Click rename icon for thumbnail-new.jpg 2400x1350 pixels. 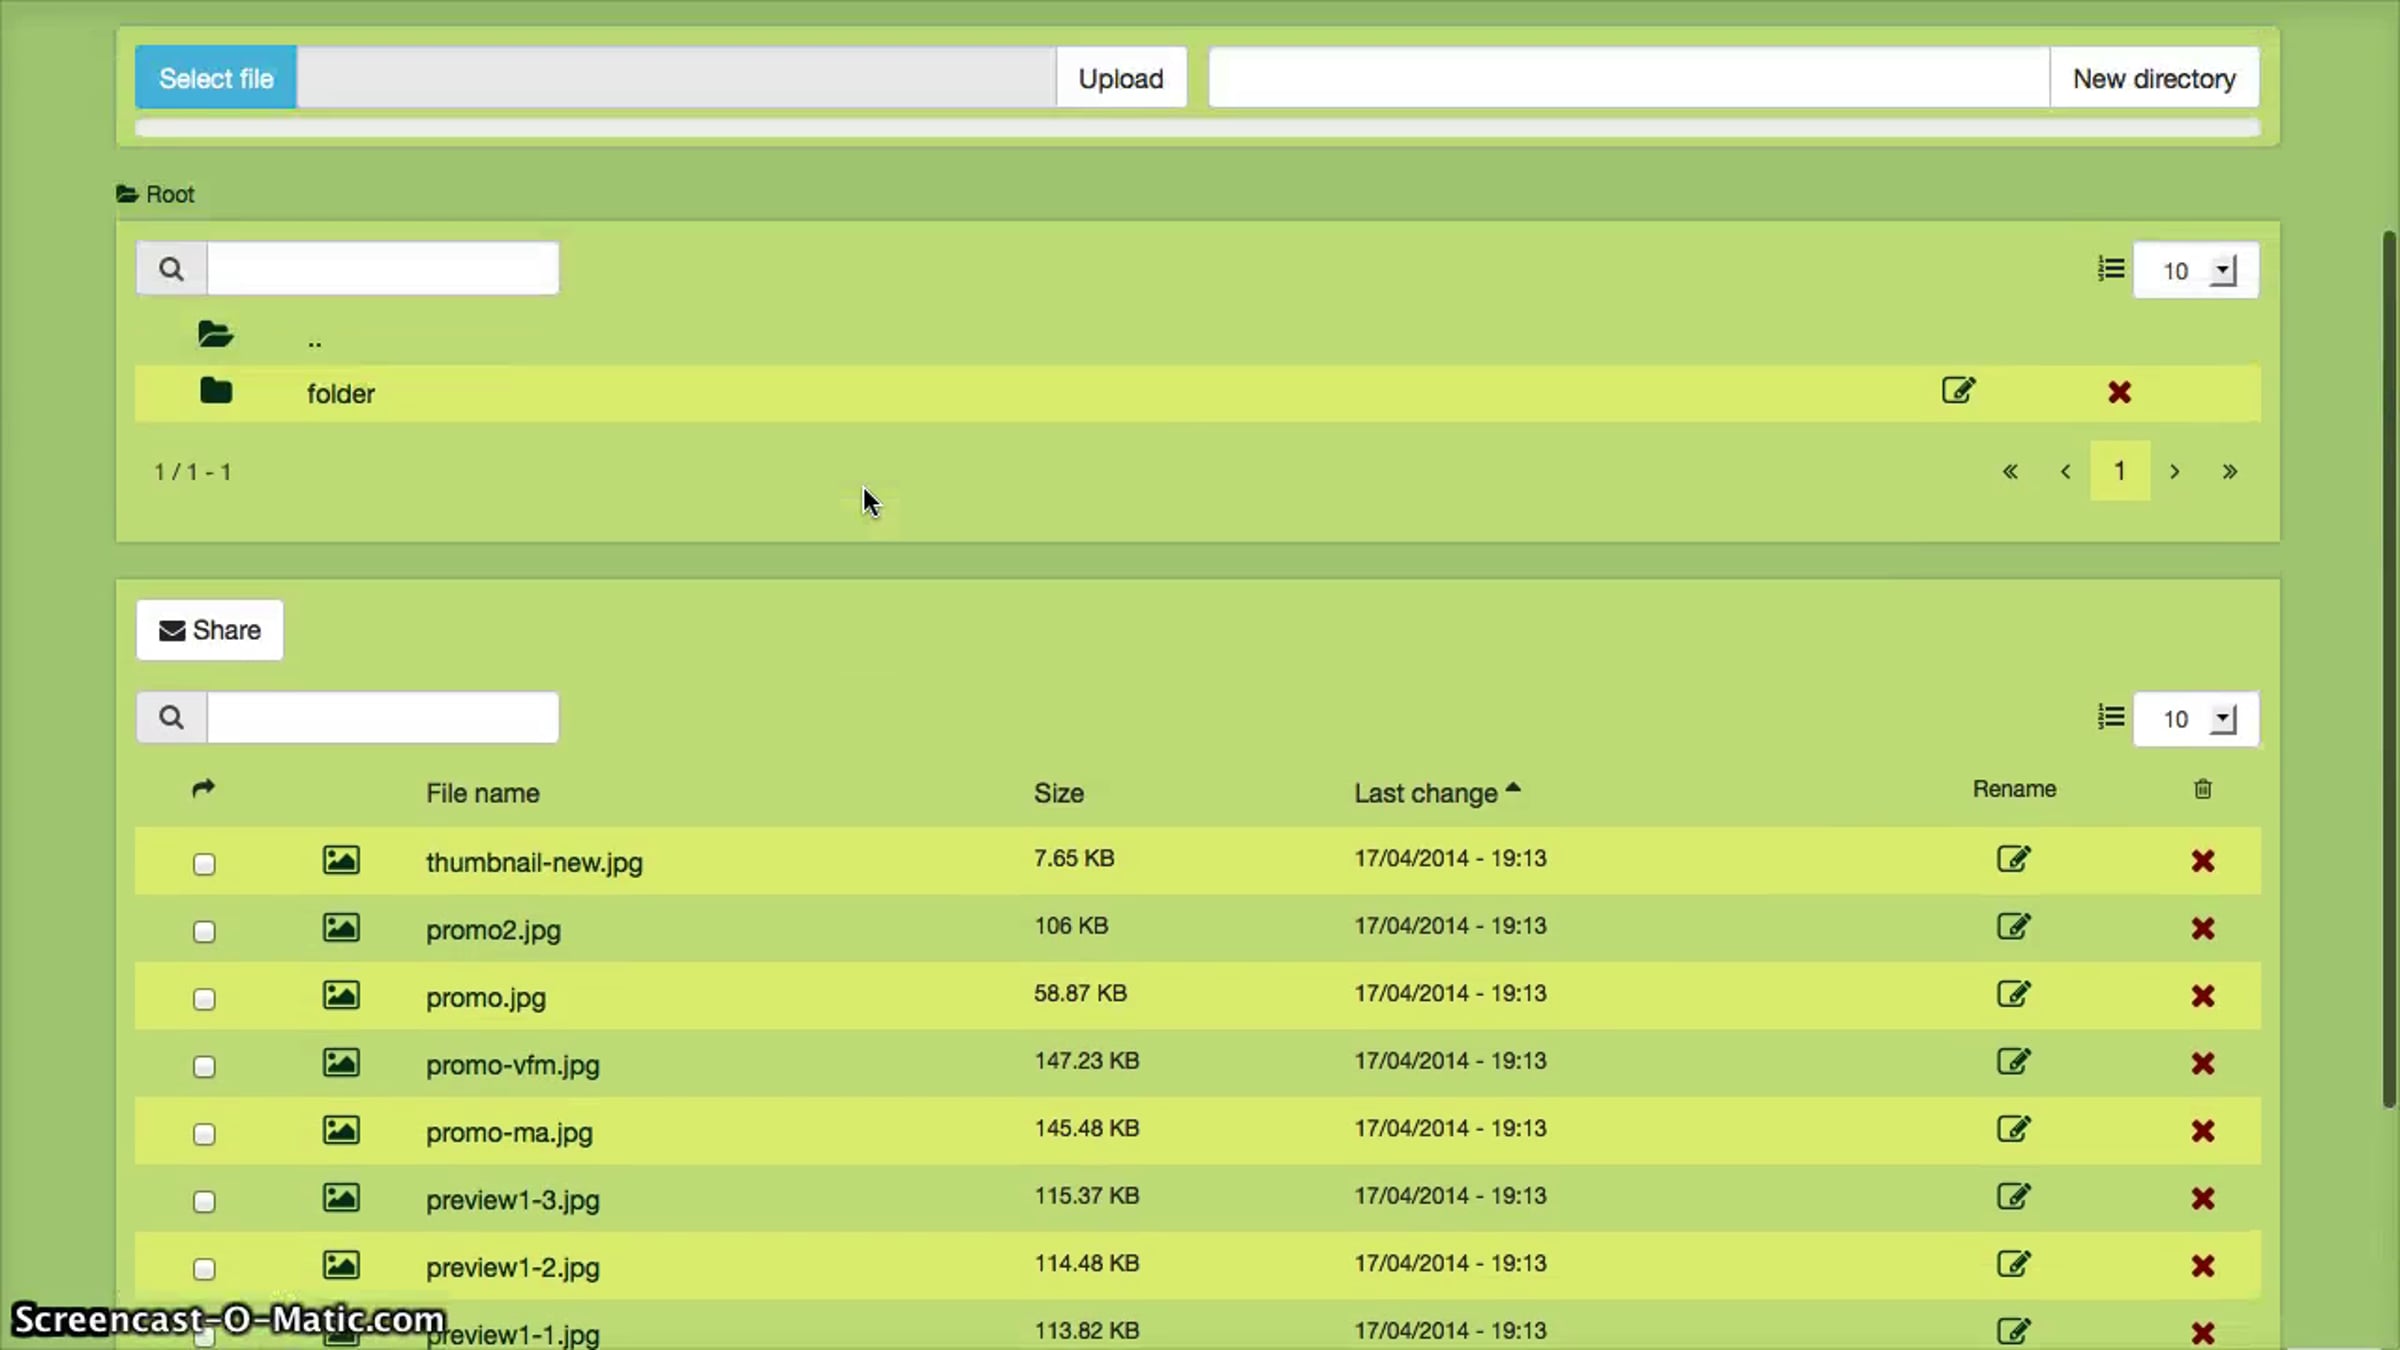pyautogui.click(x=2013, y=860)
